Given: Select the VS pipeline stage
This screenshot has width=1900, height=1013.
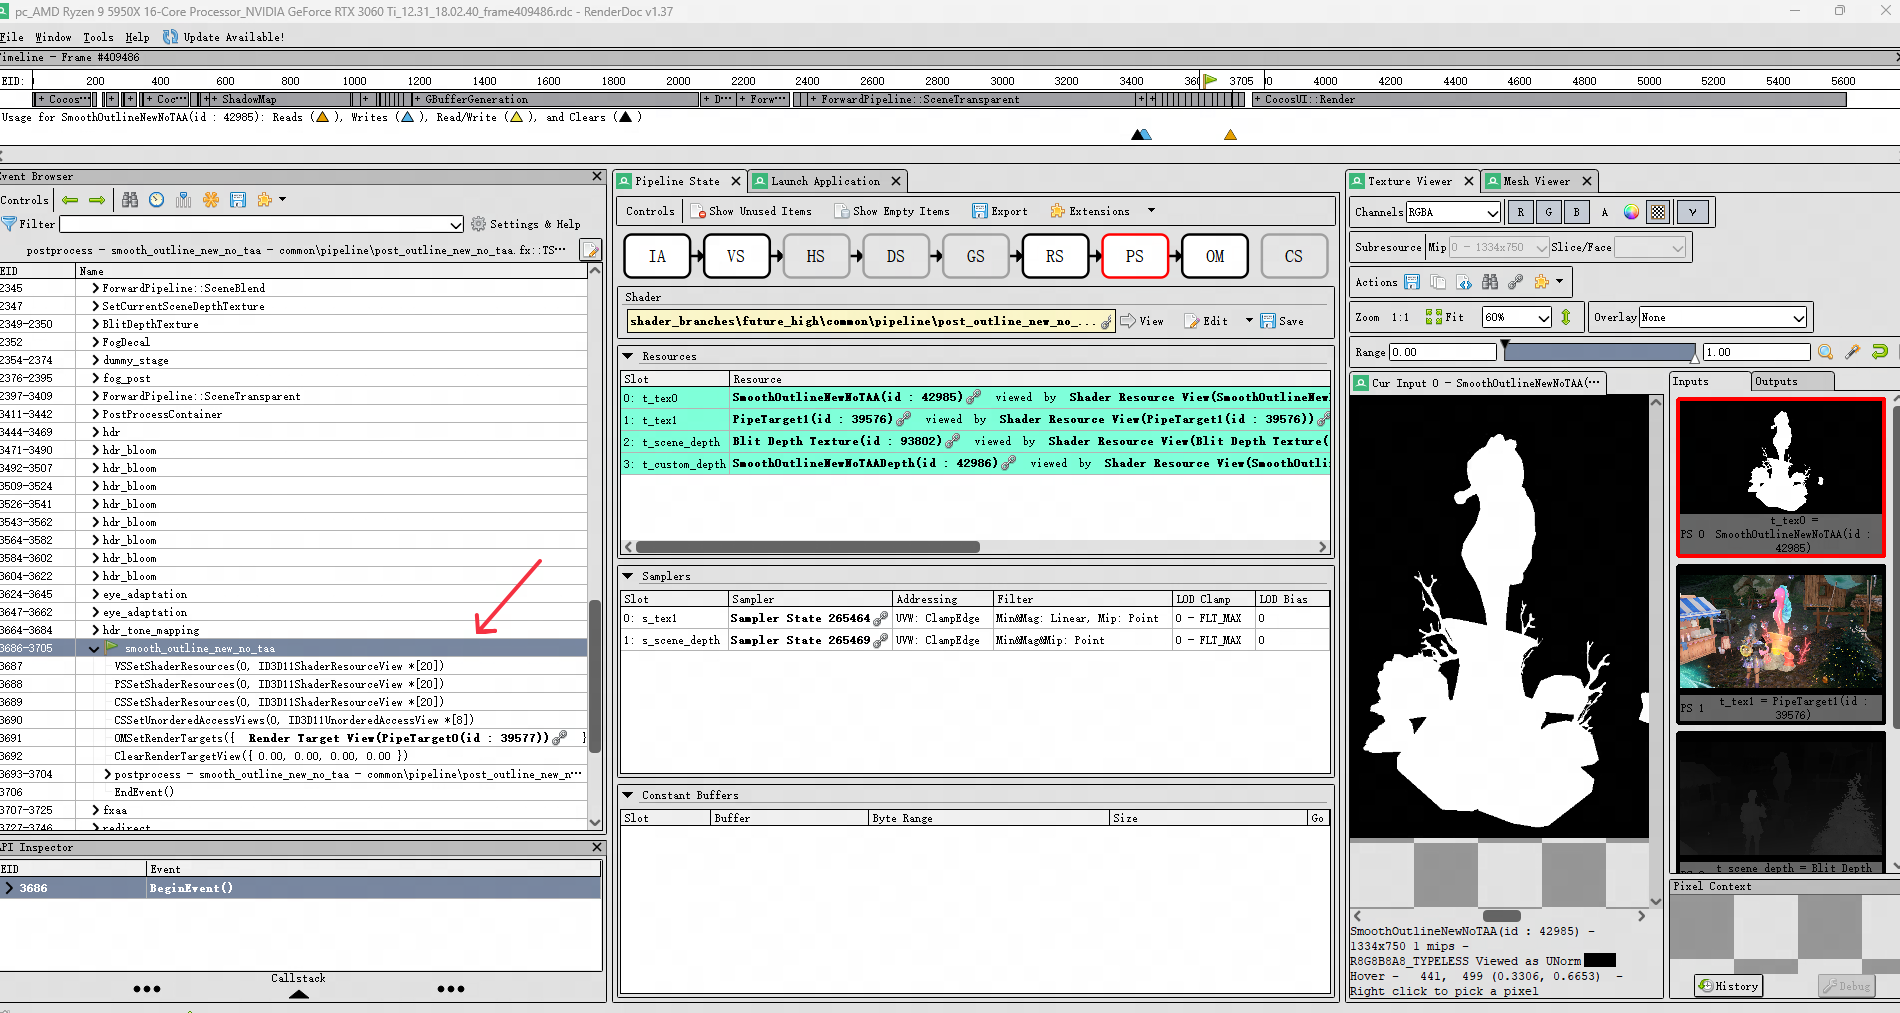Looking at the screenshot, I should 736,256.
